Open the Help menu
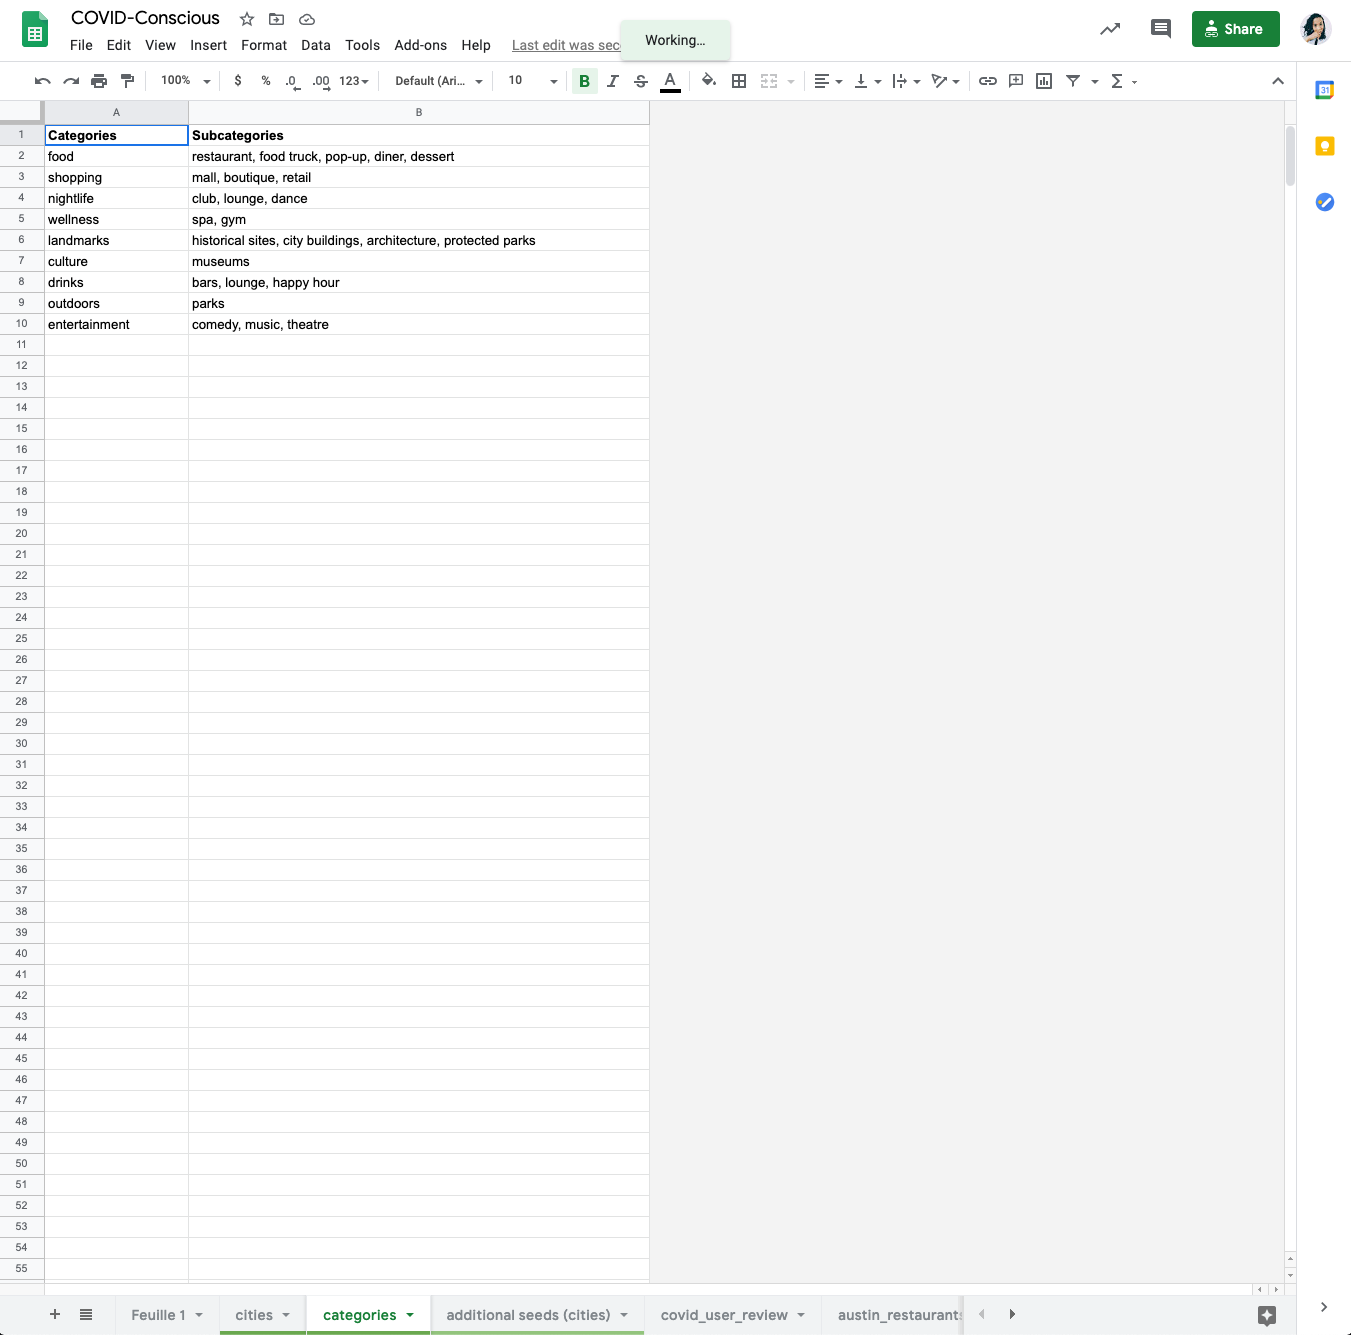 coord(476,45)
